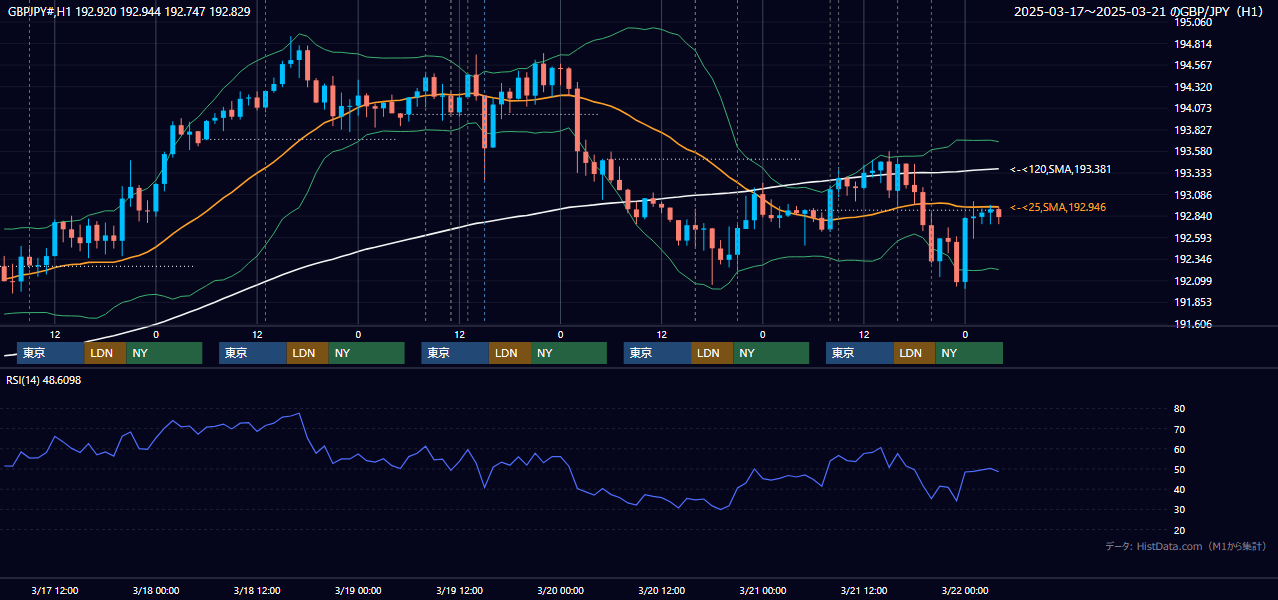
Task: Click RSI scale value 30
Action: [1180, 510]
